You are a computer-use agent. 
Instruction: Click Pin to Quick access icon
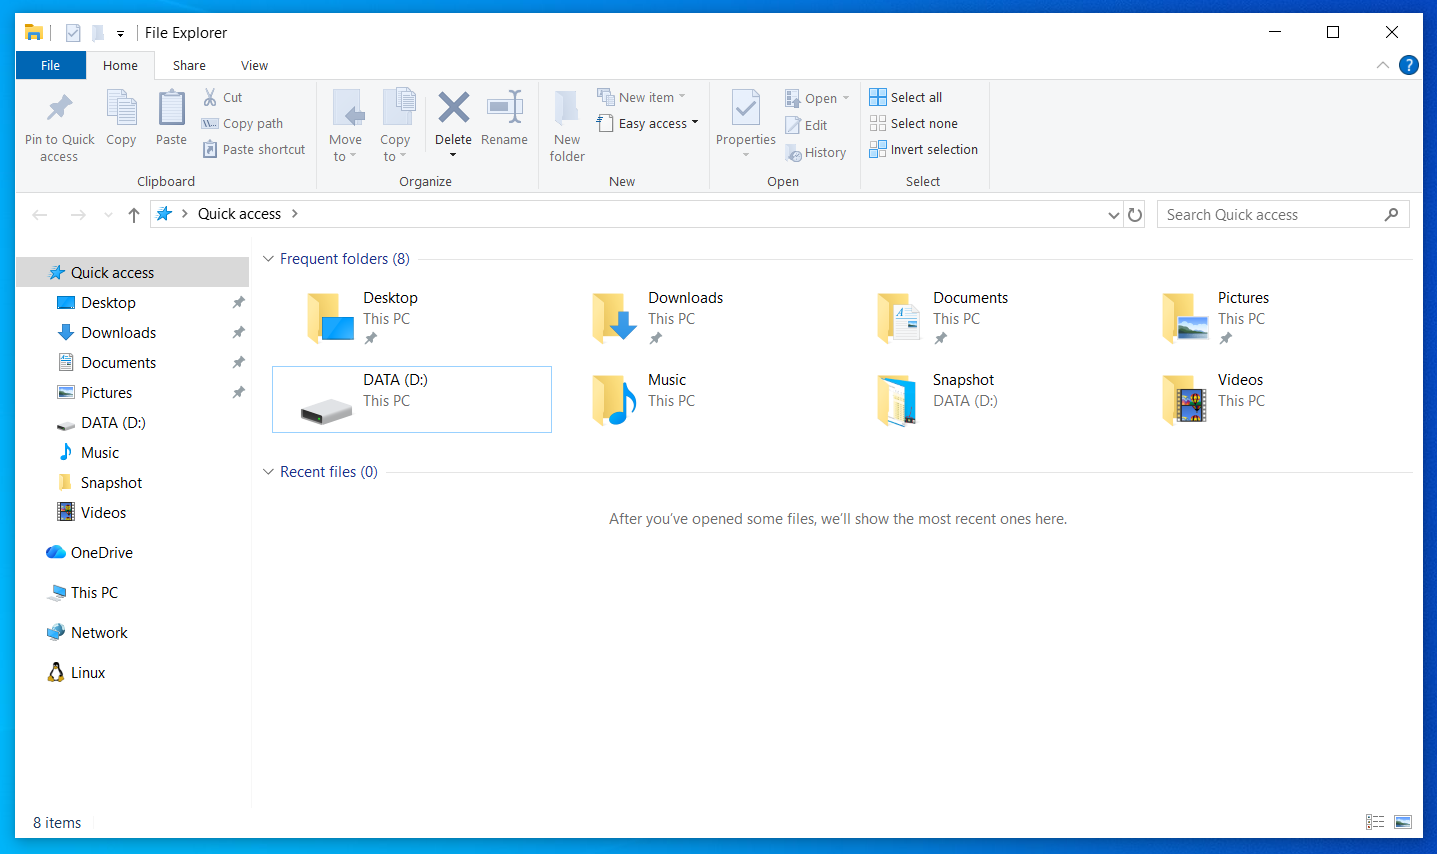pyautogui.click(x=59, y=107)
